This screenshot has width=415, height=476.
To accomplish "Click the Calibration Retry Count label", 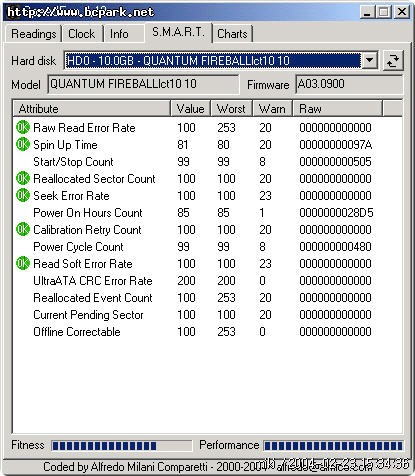I will coord(87,230).
